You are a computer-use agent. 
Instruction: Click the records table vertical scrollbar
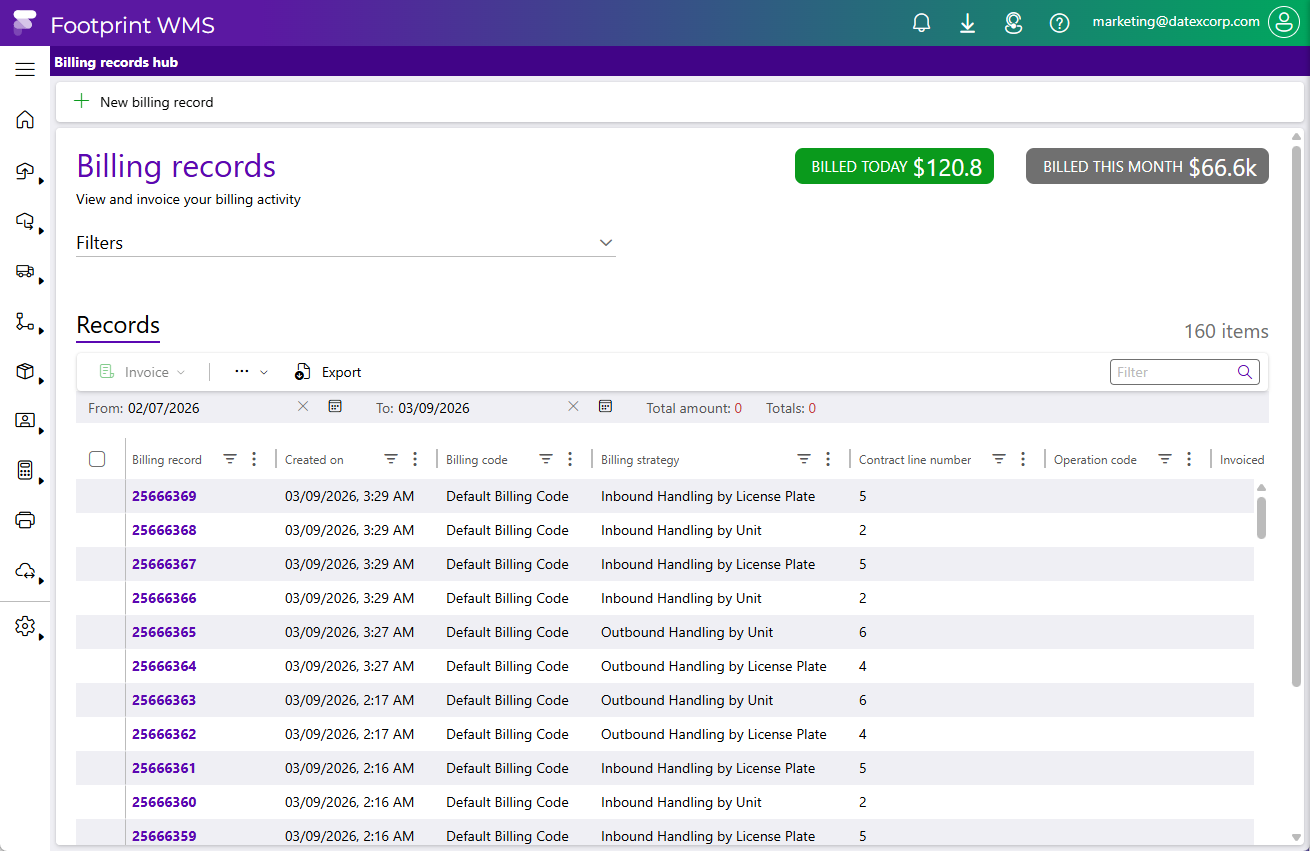click(x=1261, y=517)
